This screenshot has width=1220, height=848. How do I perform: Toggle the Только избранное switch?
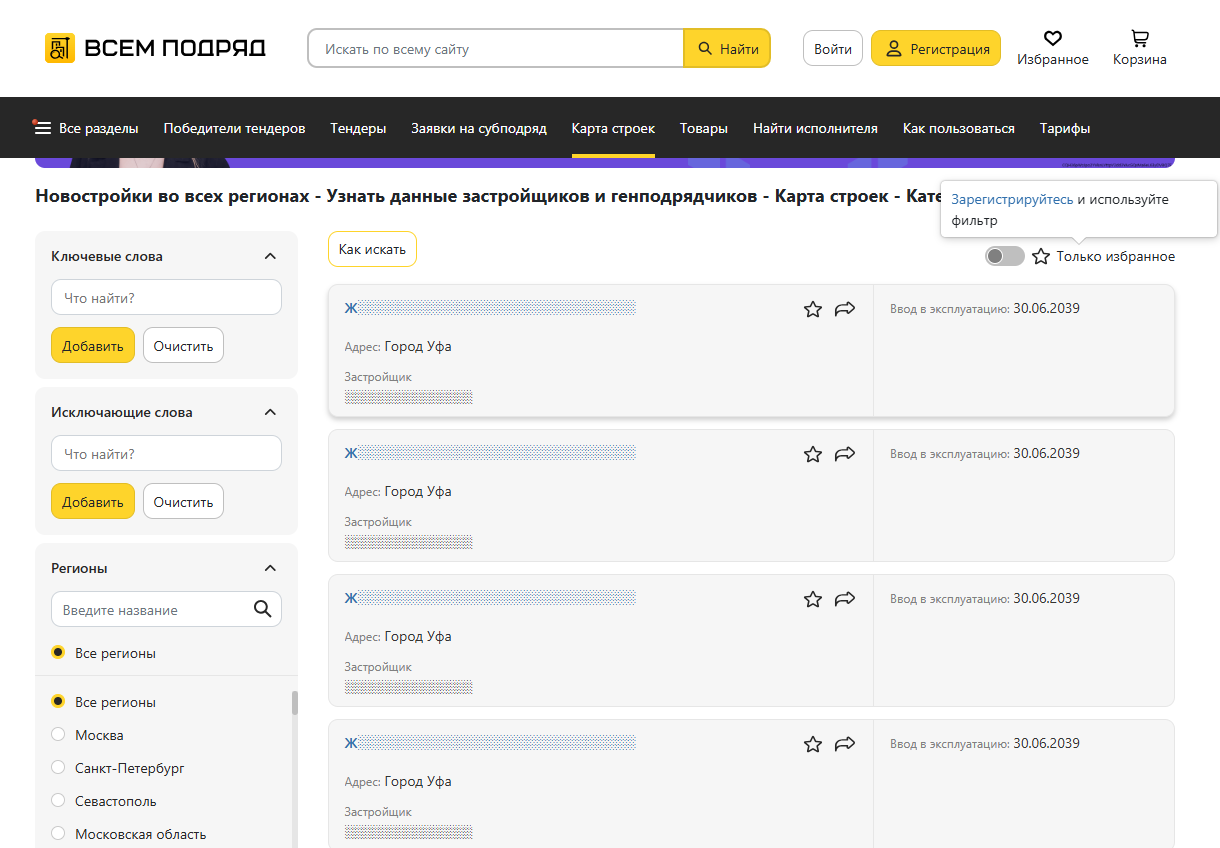coord(1004,256)
